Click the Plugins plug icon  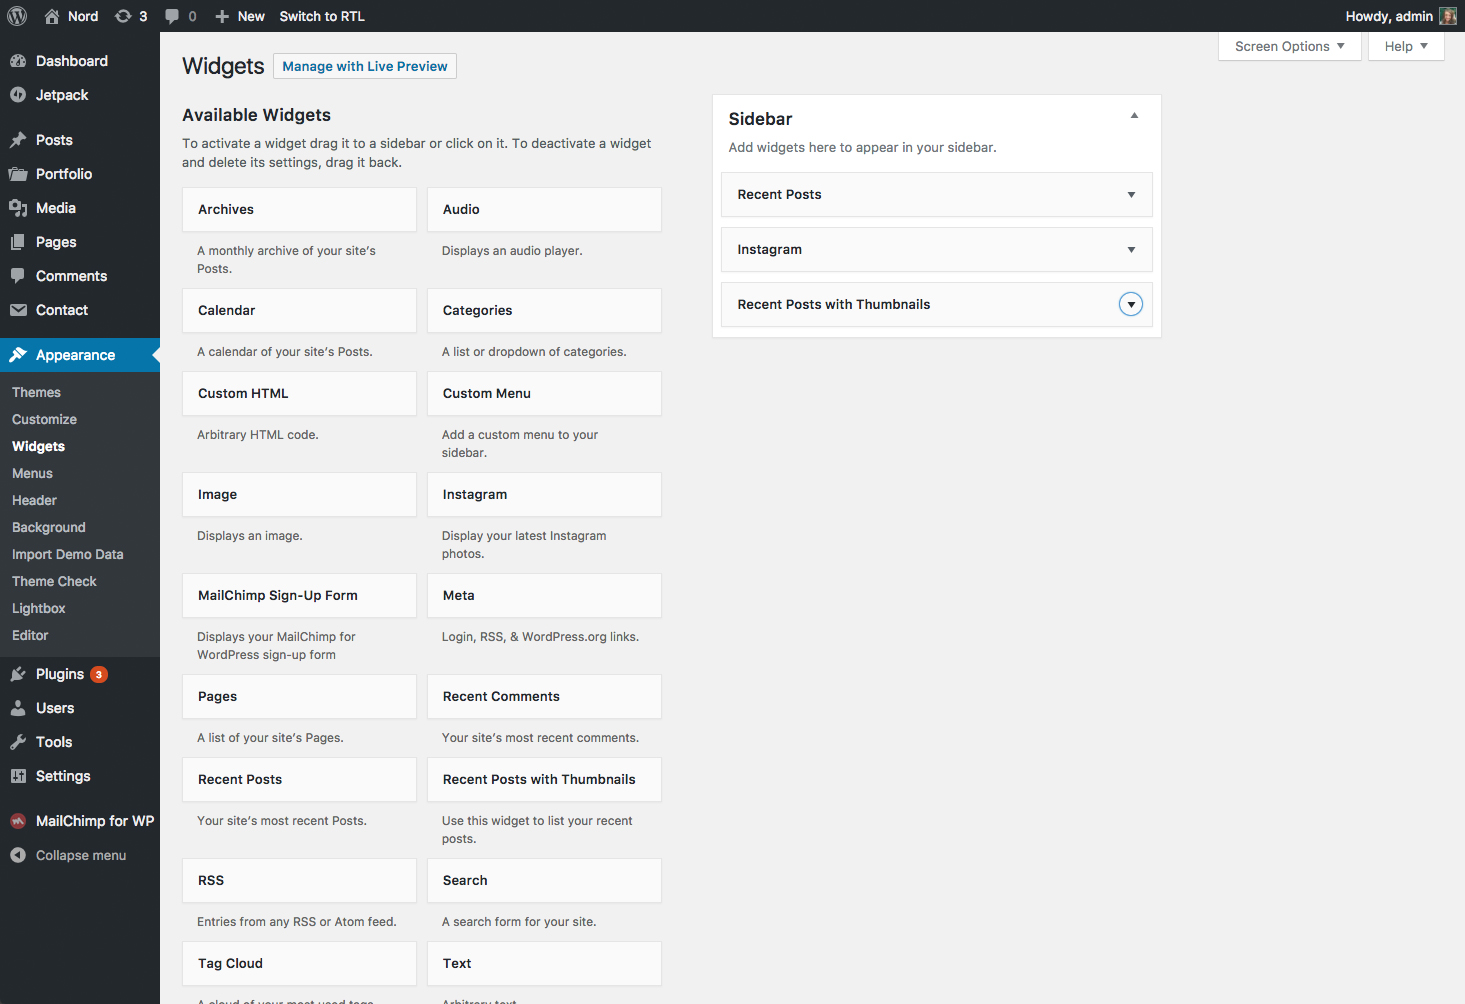(x=18, y=674)
